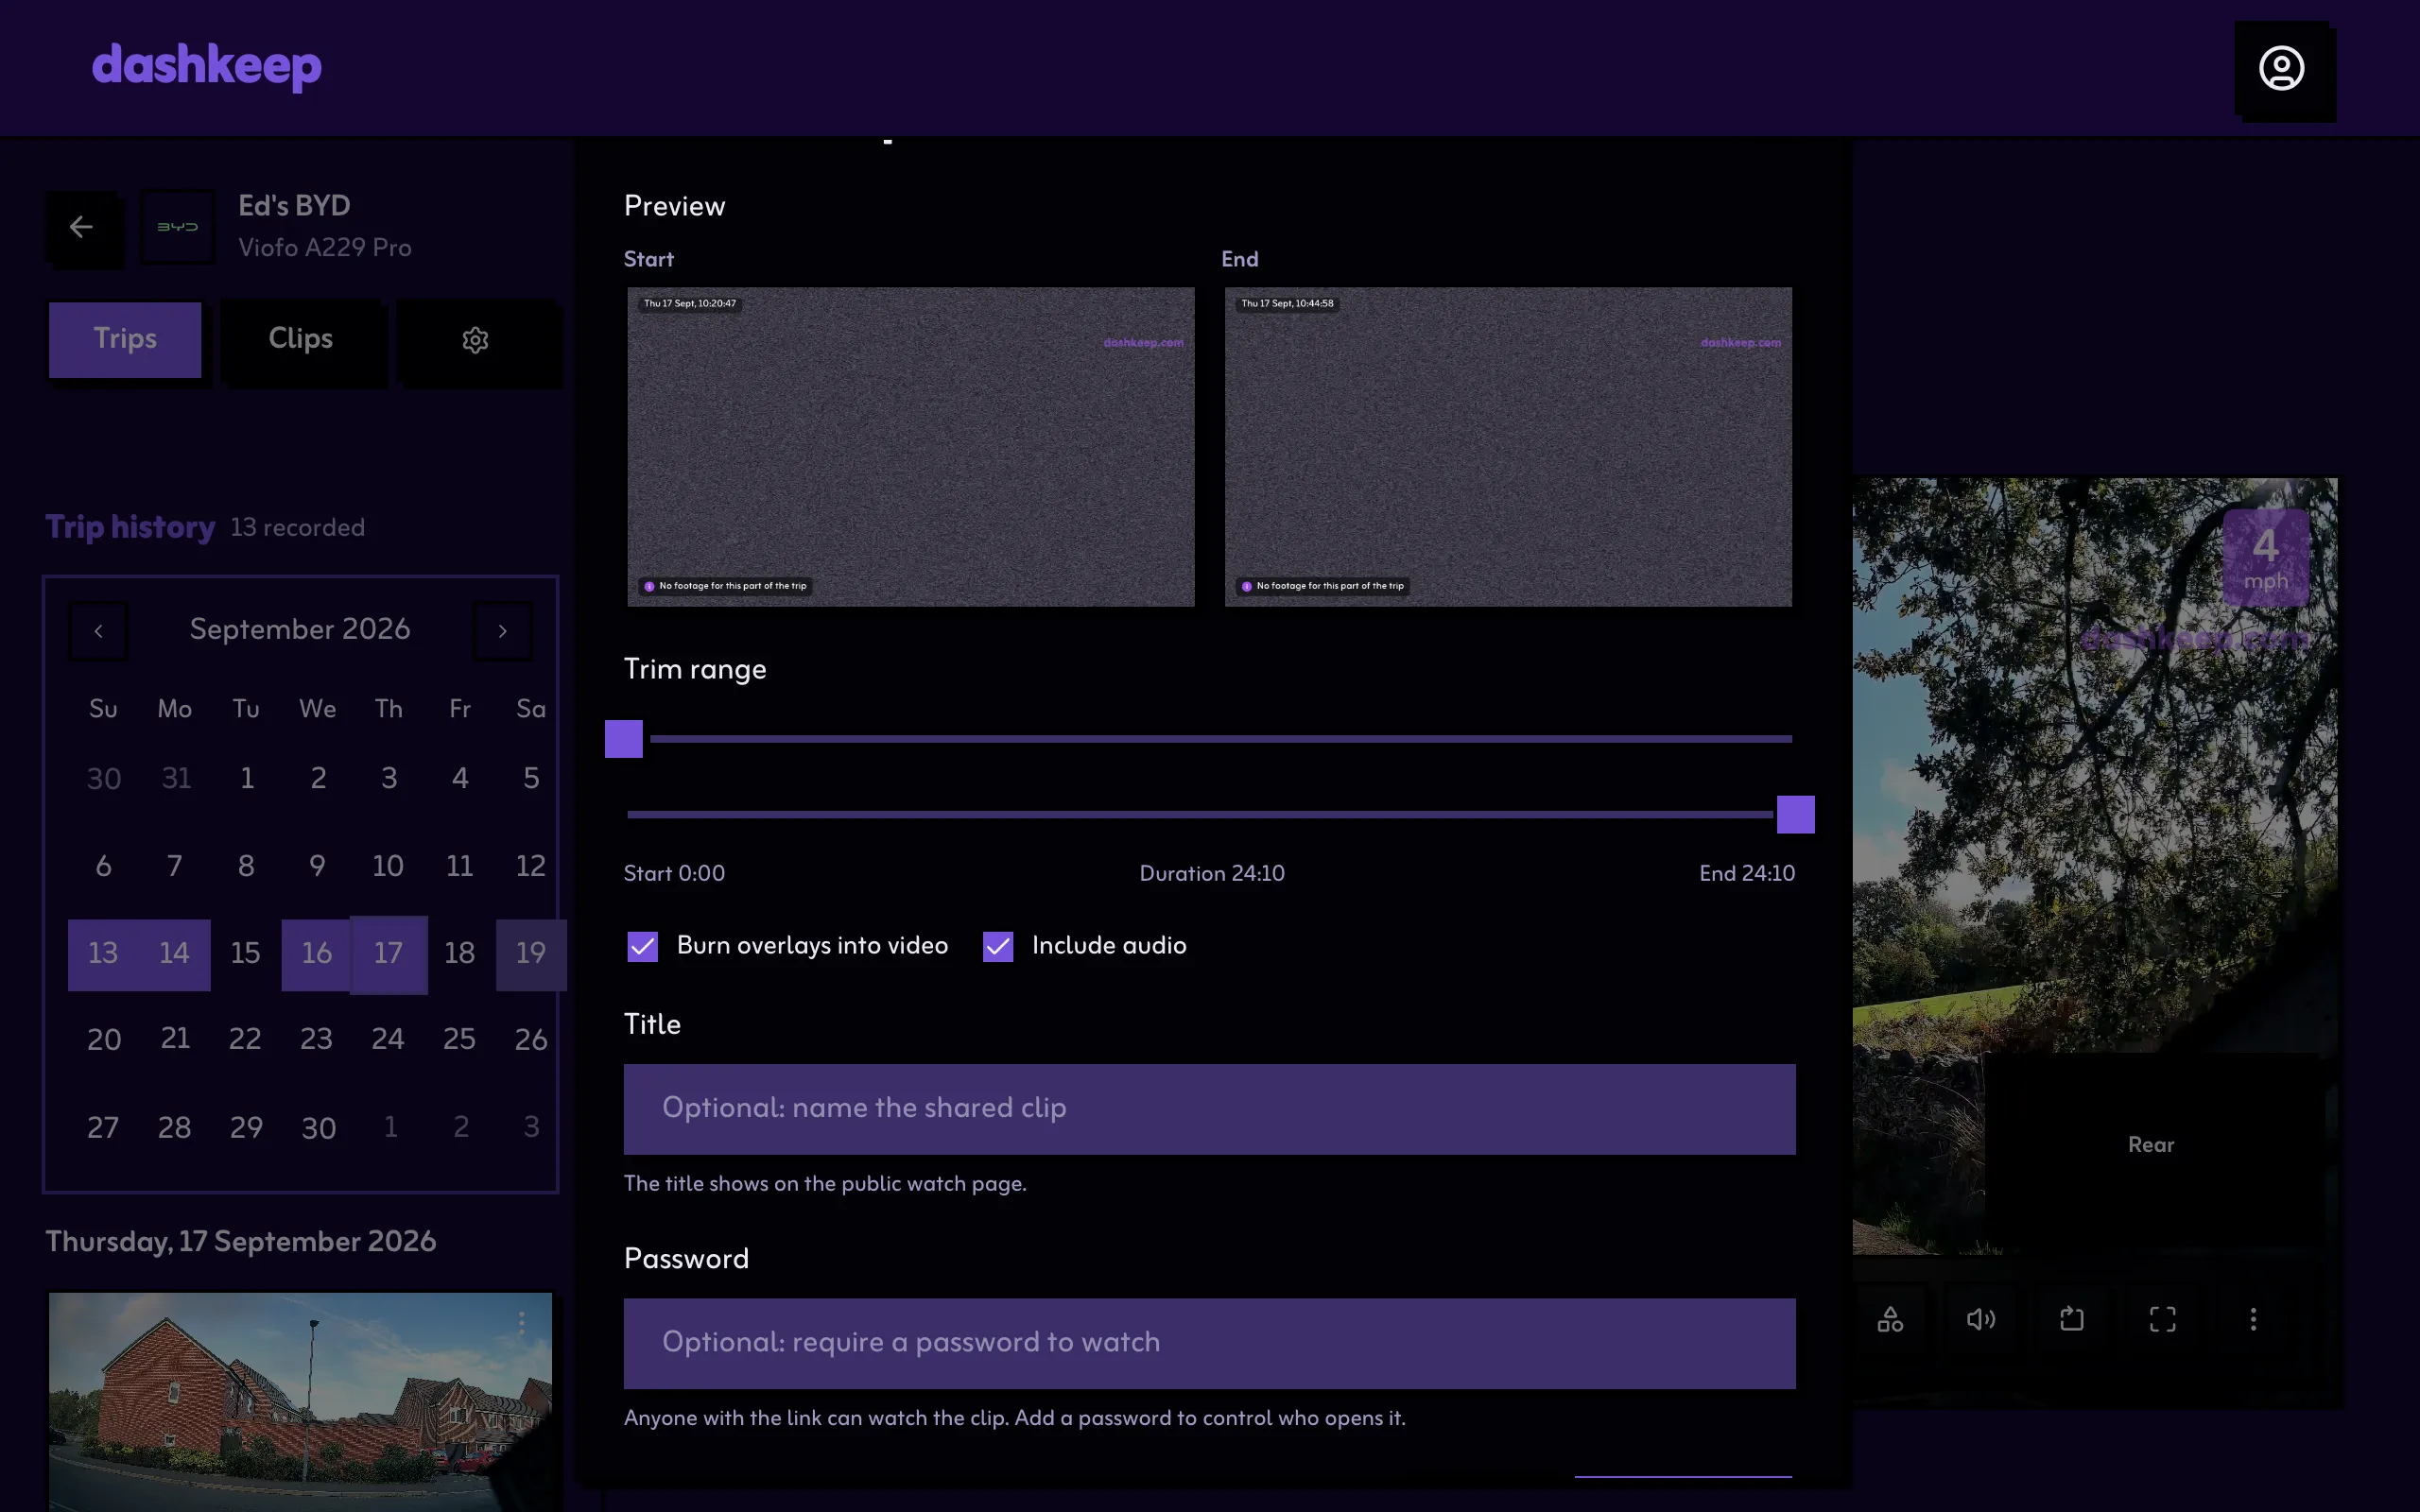Select September 16 in the calendar

[x=317, y=954]
